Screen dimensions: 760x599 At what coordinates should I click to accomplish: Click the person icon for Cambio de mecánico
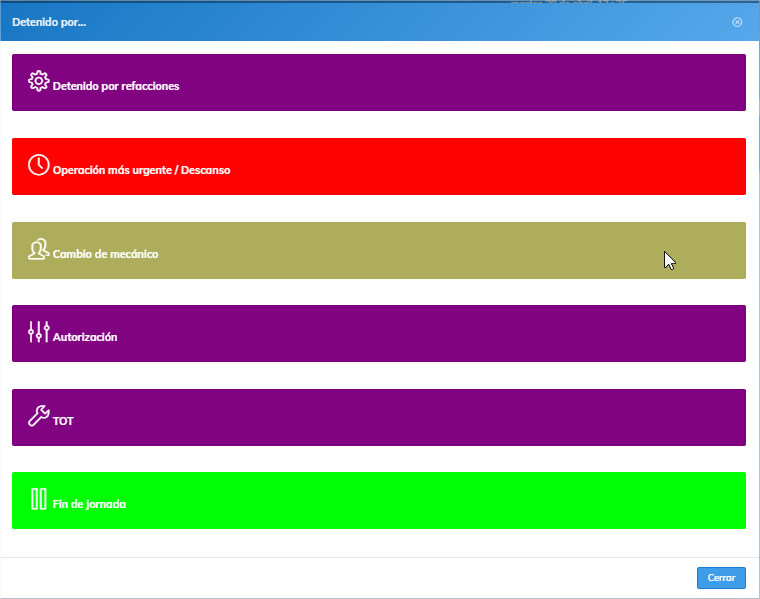coord(38,249)
